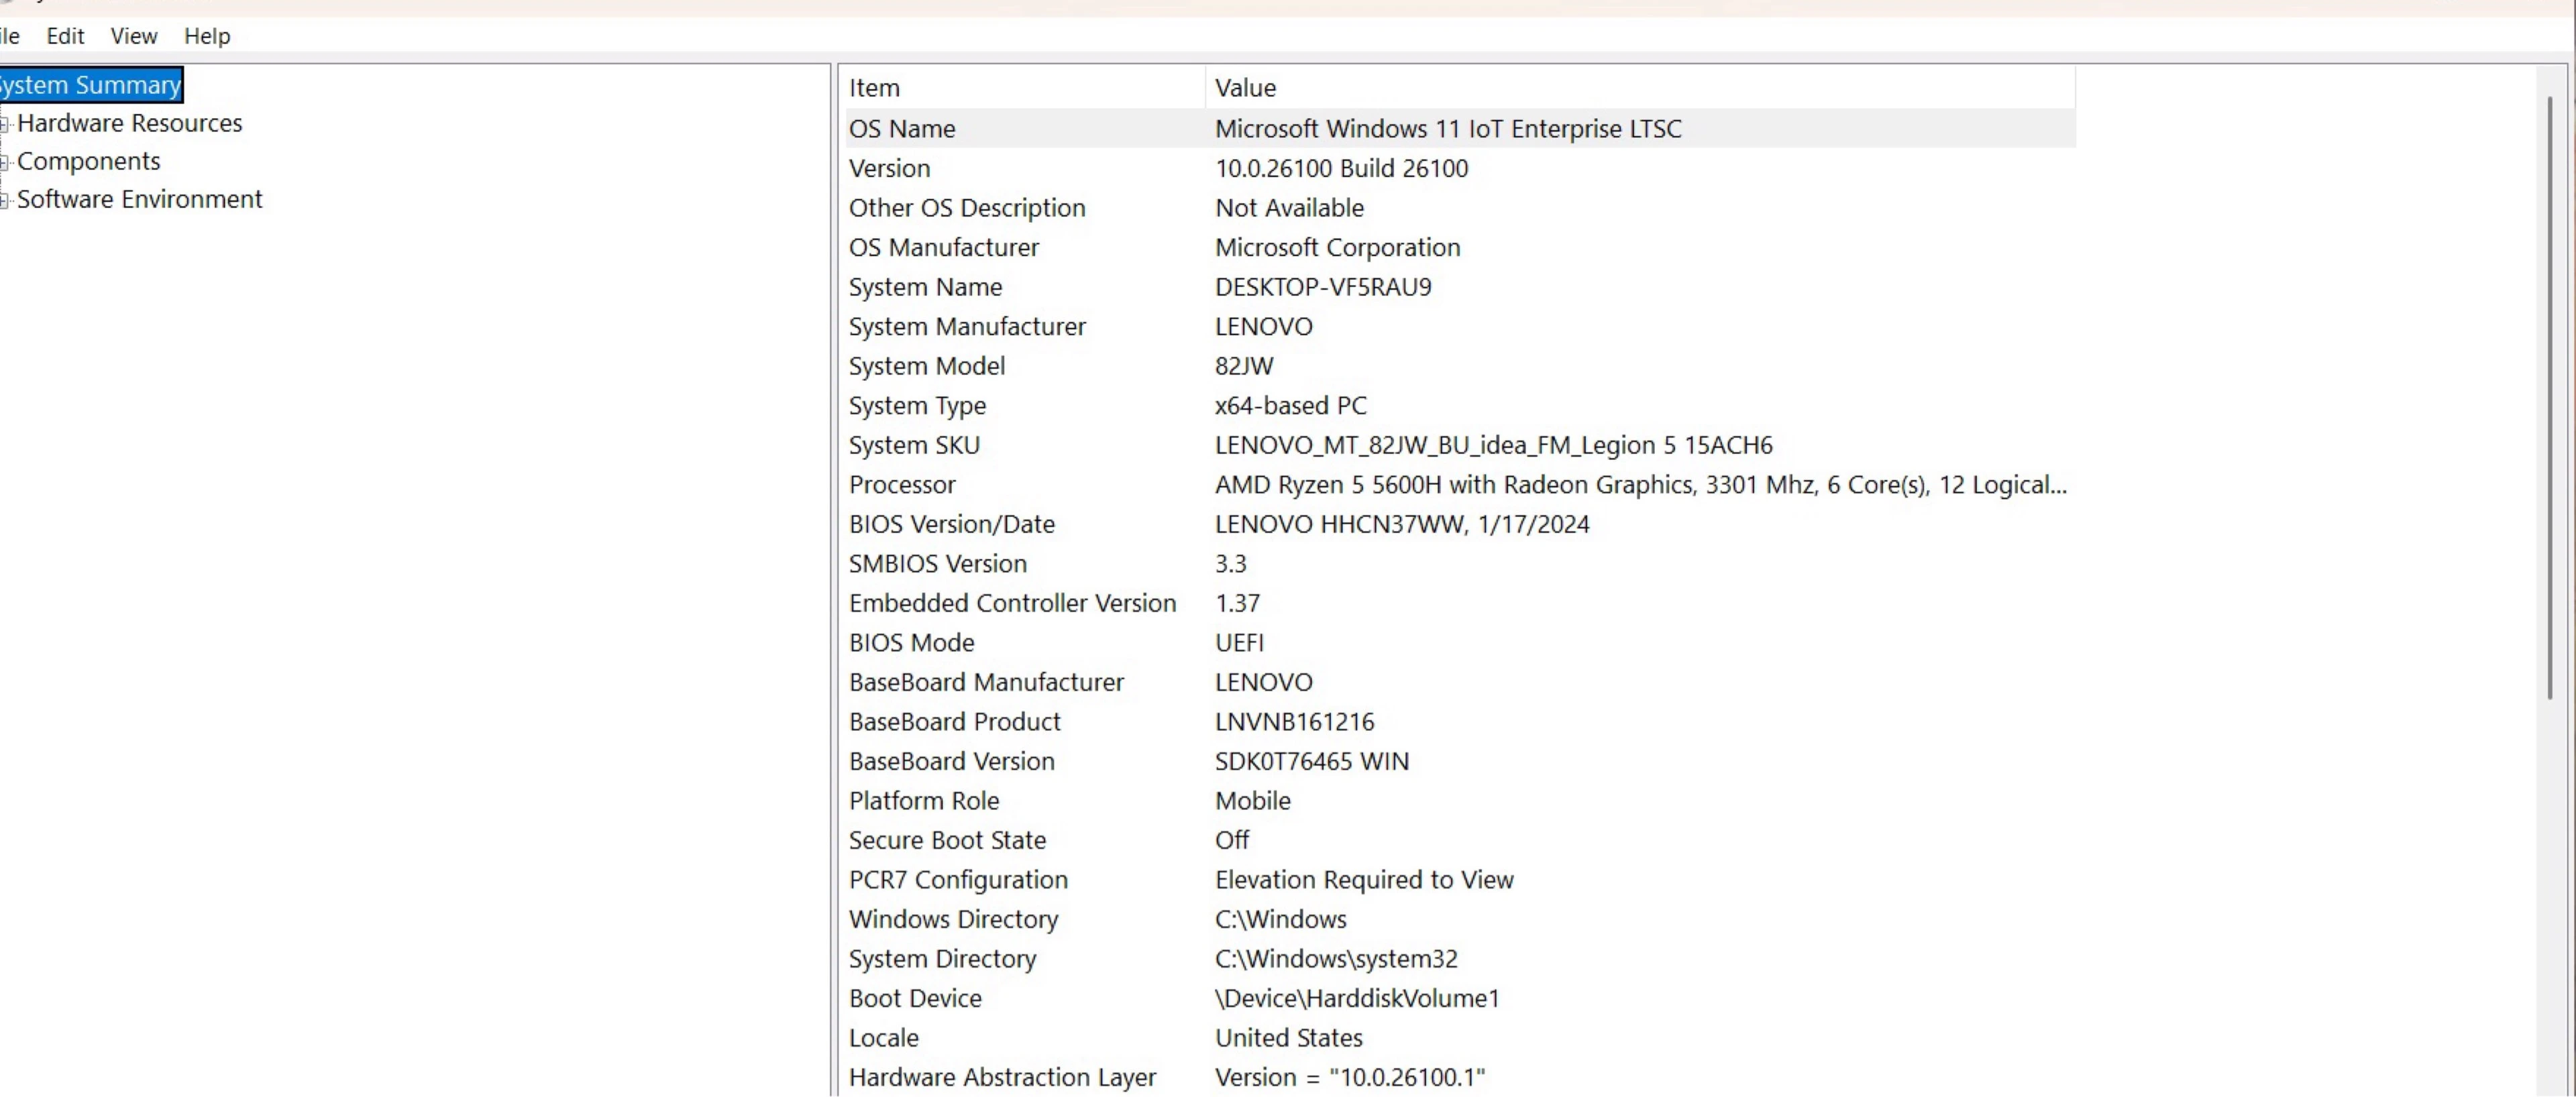Select the System Name row label

(926, 287)
